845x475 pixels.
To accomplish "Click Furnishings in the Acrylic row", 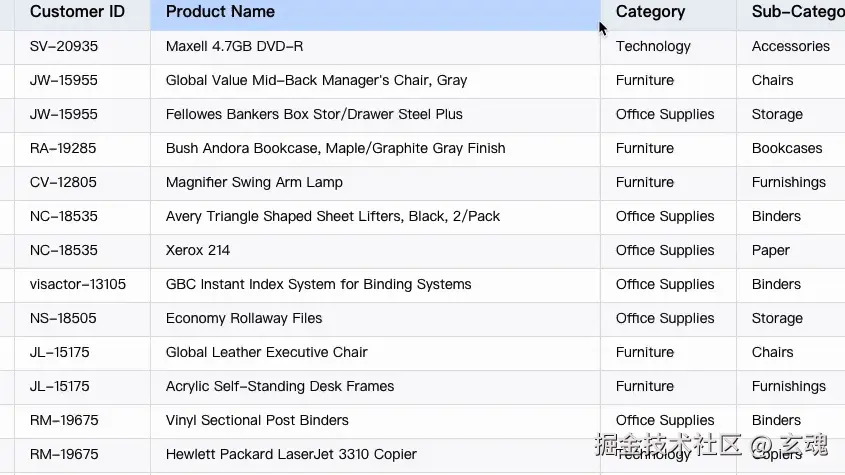I will [x=791, y=387].
